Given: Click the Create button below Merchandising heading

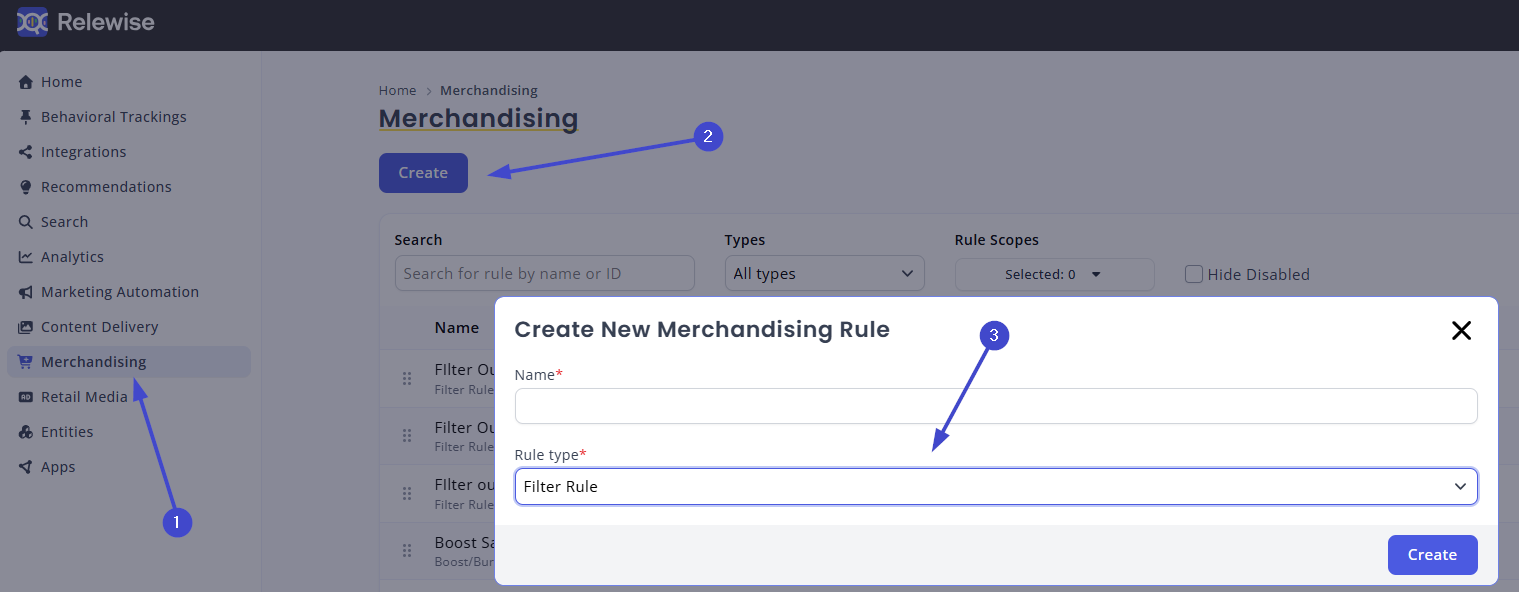Looking at the screenshot, I should tap(423, 173).
